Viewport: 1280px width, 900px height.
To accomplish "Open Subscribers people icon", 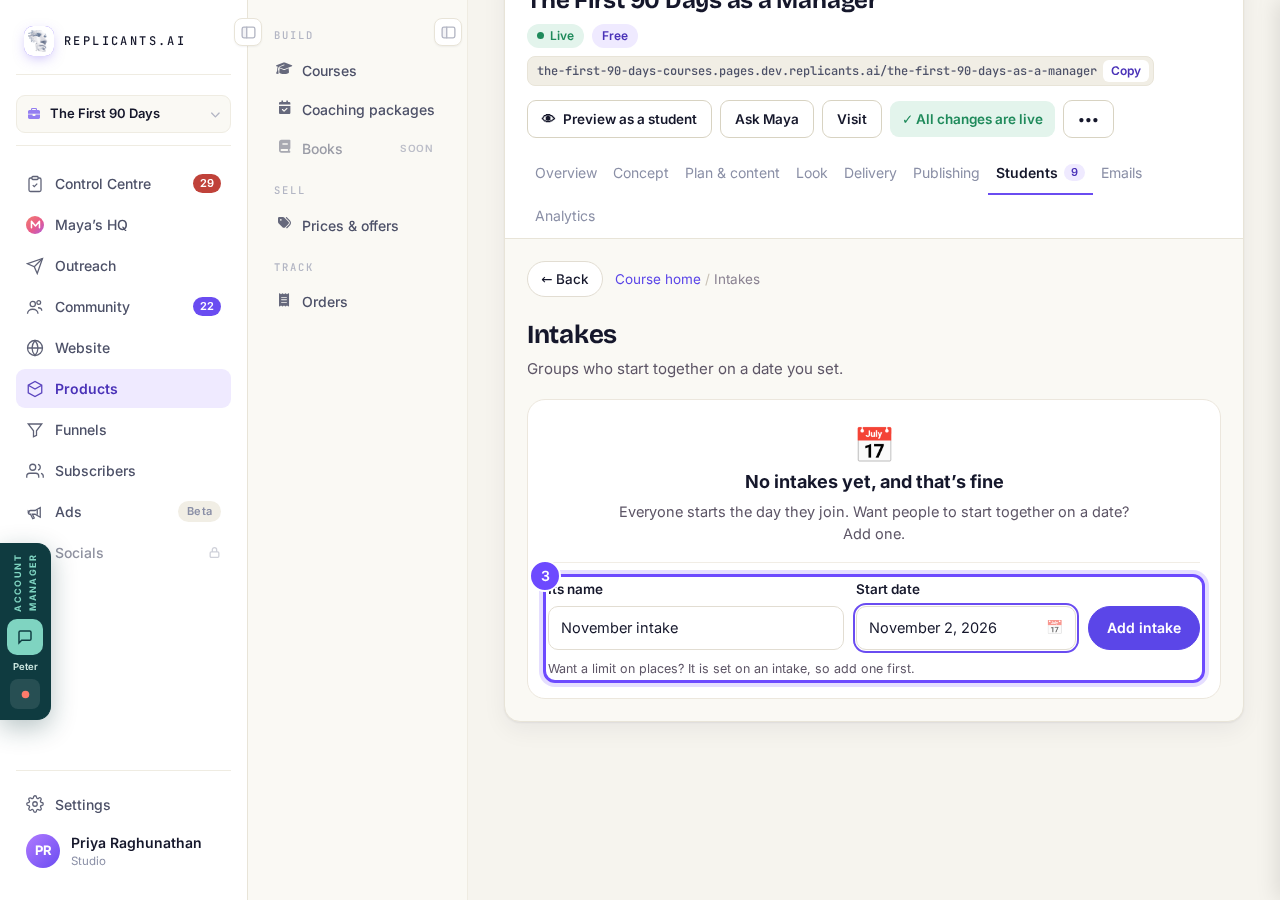I will (x=35, y=471).
